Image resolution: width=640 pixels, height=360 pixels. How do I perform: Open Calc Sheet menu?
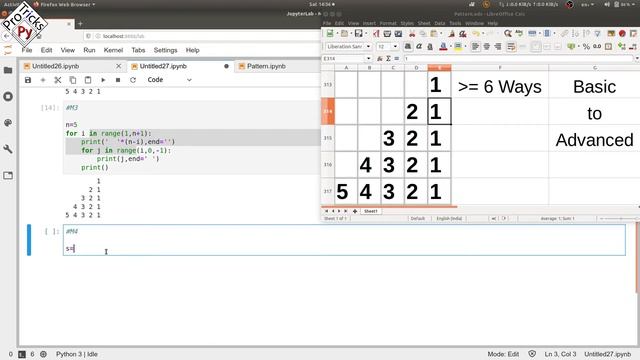coord(424,23)
